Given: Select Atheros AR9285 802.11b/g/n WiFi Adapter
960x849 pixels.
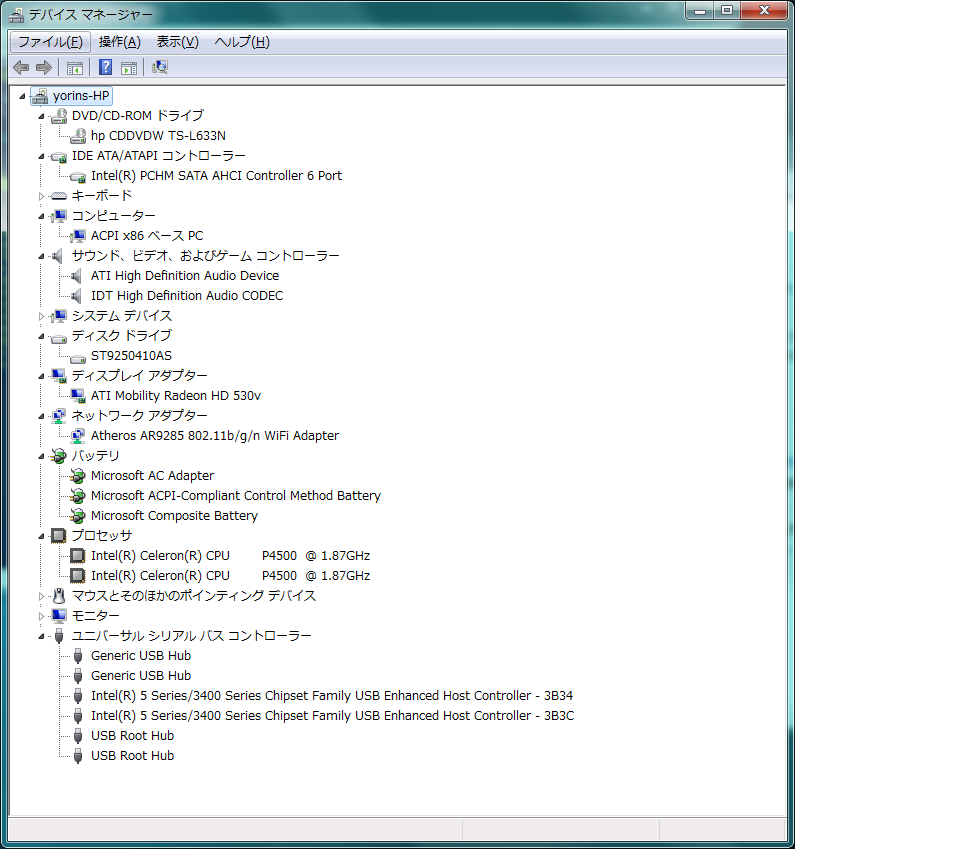Looking at the screenshot, I should [x=215, y=436].
